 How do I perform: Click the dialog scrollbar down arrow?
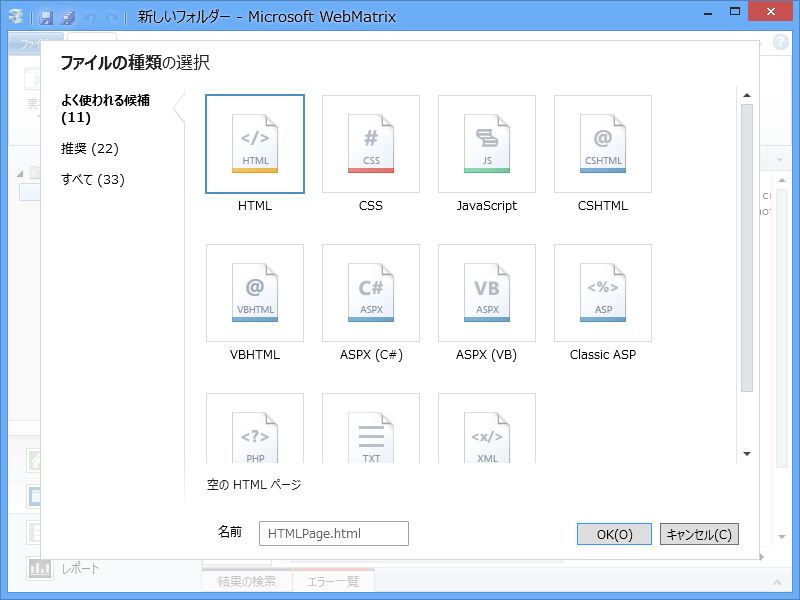tap(747, 454)
